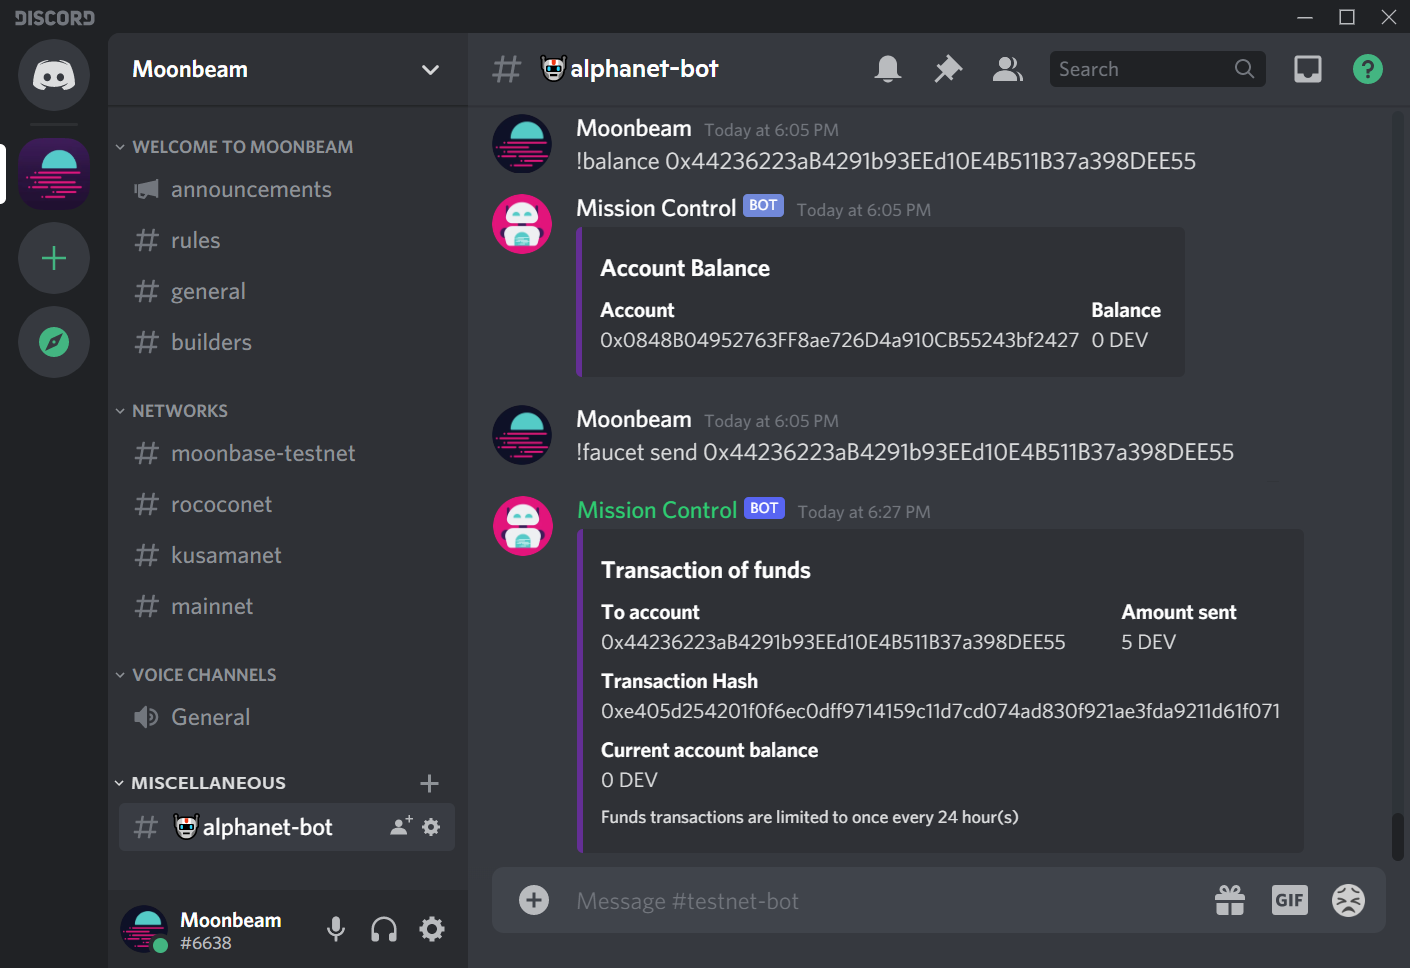The image size is (1410, 968).
Task: Toggle microphone mute in user panel
Action: pos(336,929)
